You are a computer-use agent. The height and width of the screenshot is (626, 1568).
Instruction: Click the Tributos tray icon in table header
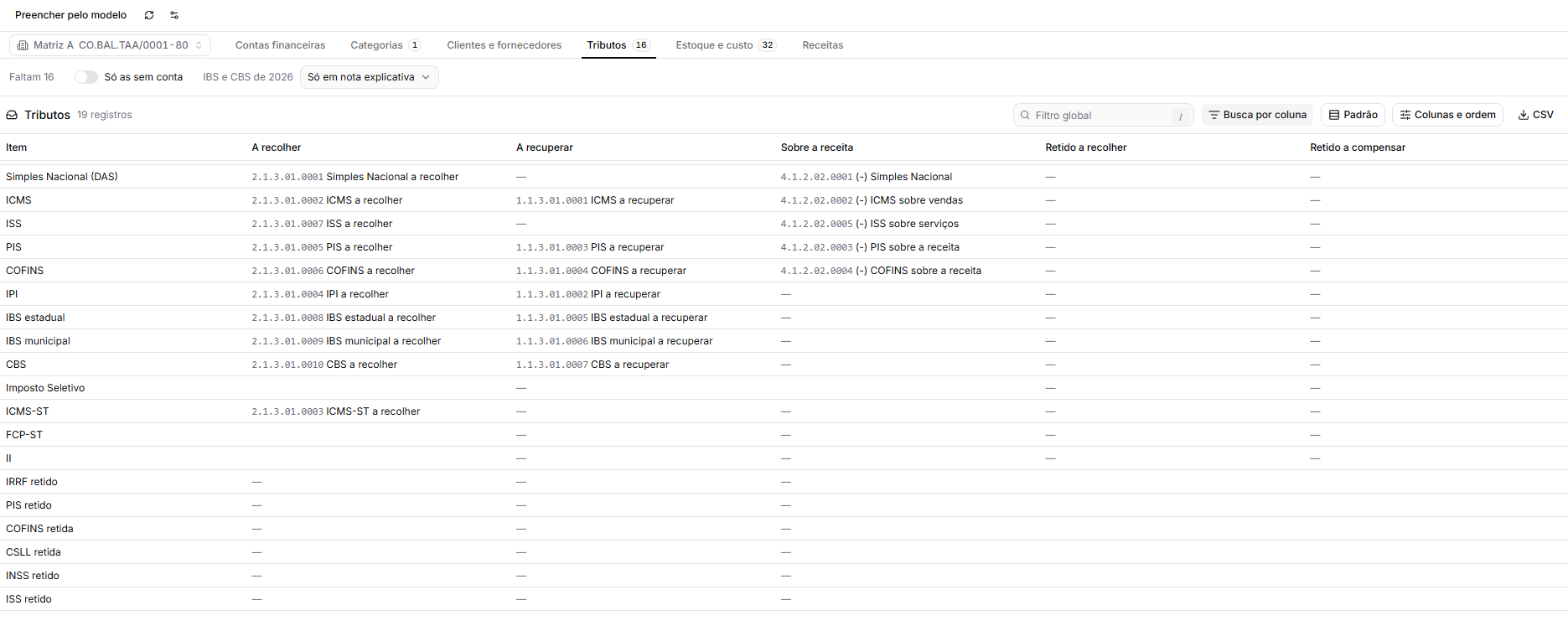pos(12,115)
